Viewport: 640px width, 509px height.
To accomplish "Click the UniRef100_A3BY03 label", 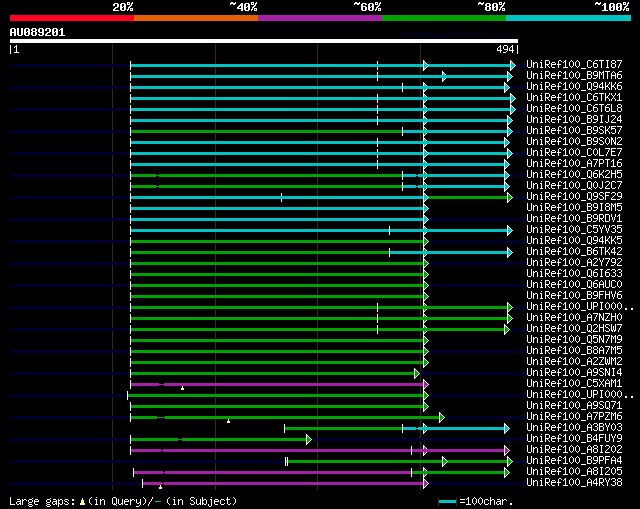I will point(574,428).
